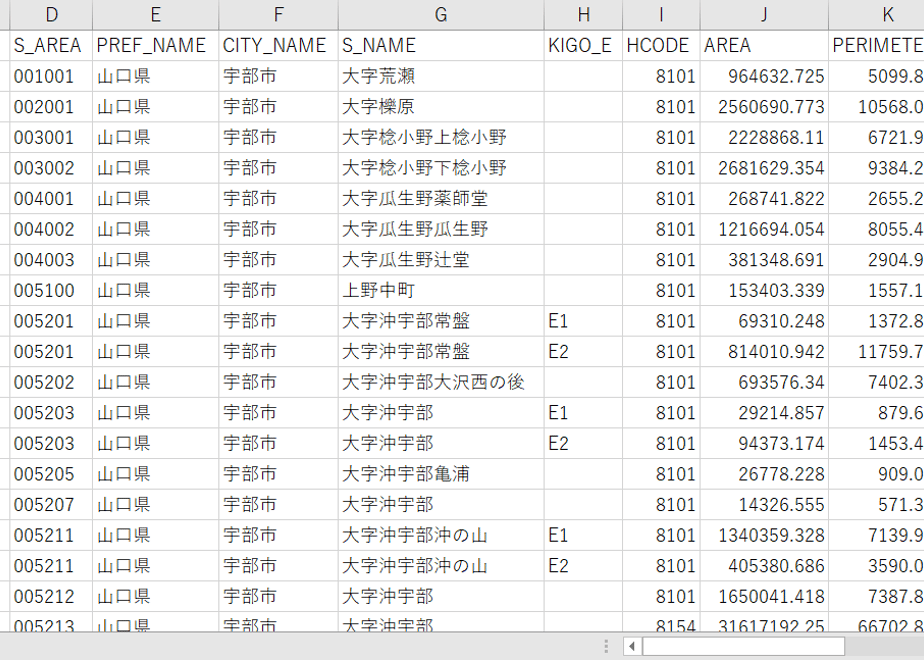Screen dimensions: 924x660
Task: Click E1 in the 29214.857 row
Action: click(x=583, y=413)
